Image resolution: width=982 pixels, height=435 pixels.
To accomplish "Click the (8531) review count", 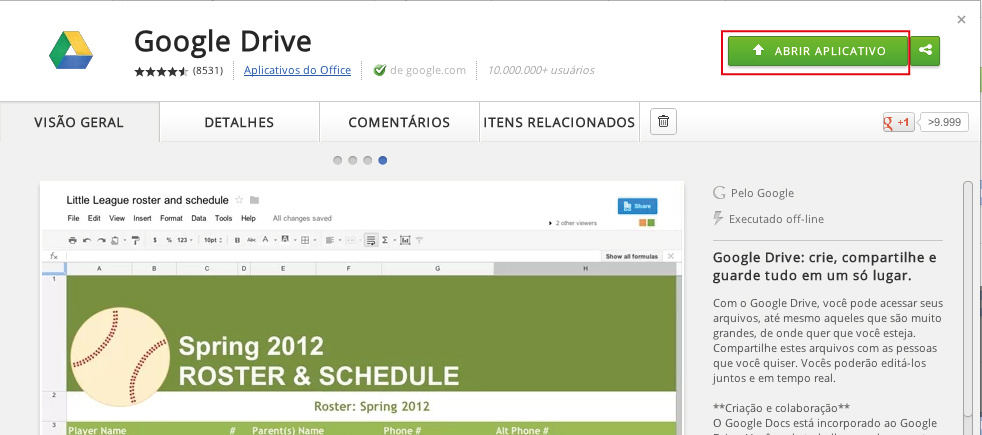I will (x=208, y=71).
